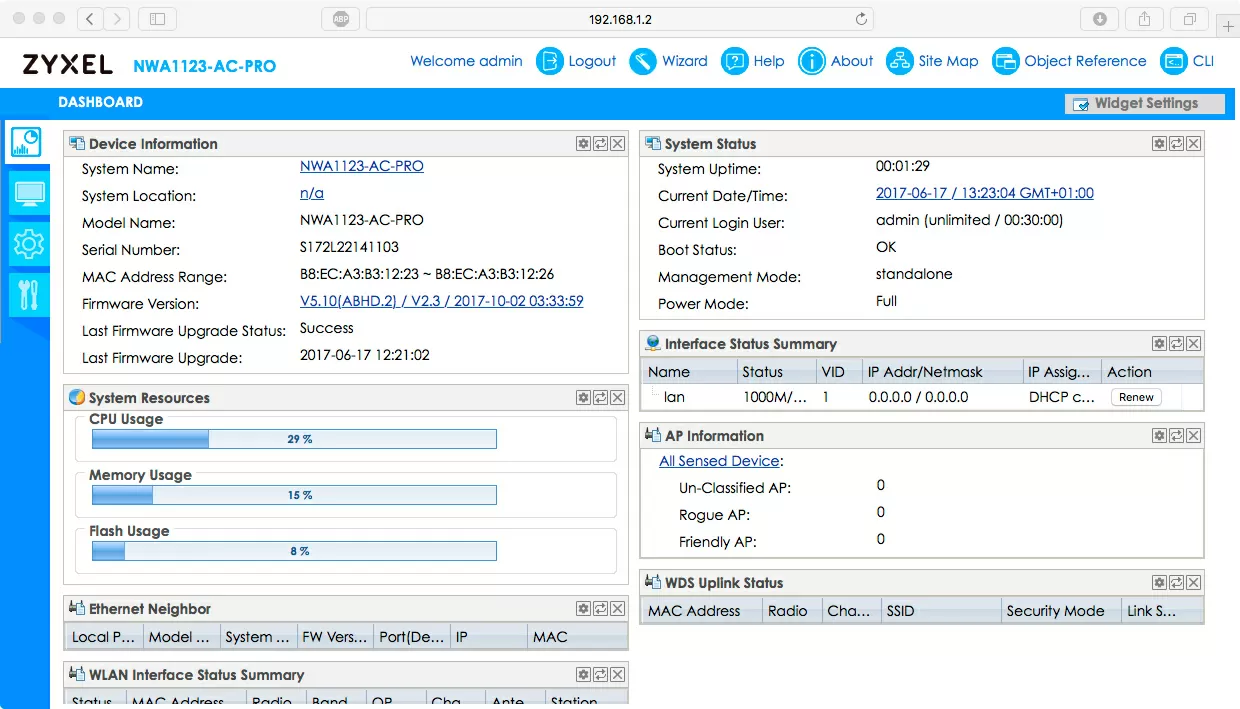Open AP Information widget settings gear
The image size is (1240, 709).
coord(1159,436)
